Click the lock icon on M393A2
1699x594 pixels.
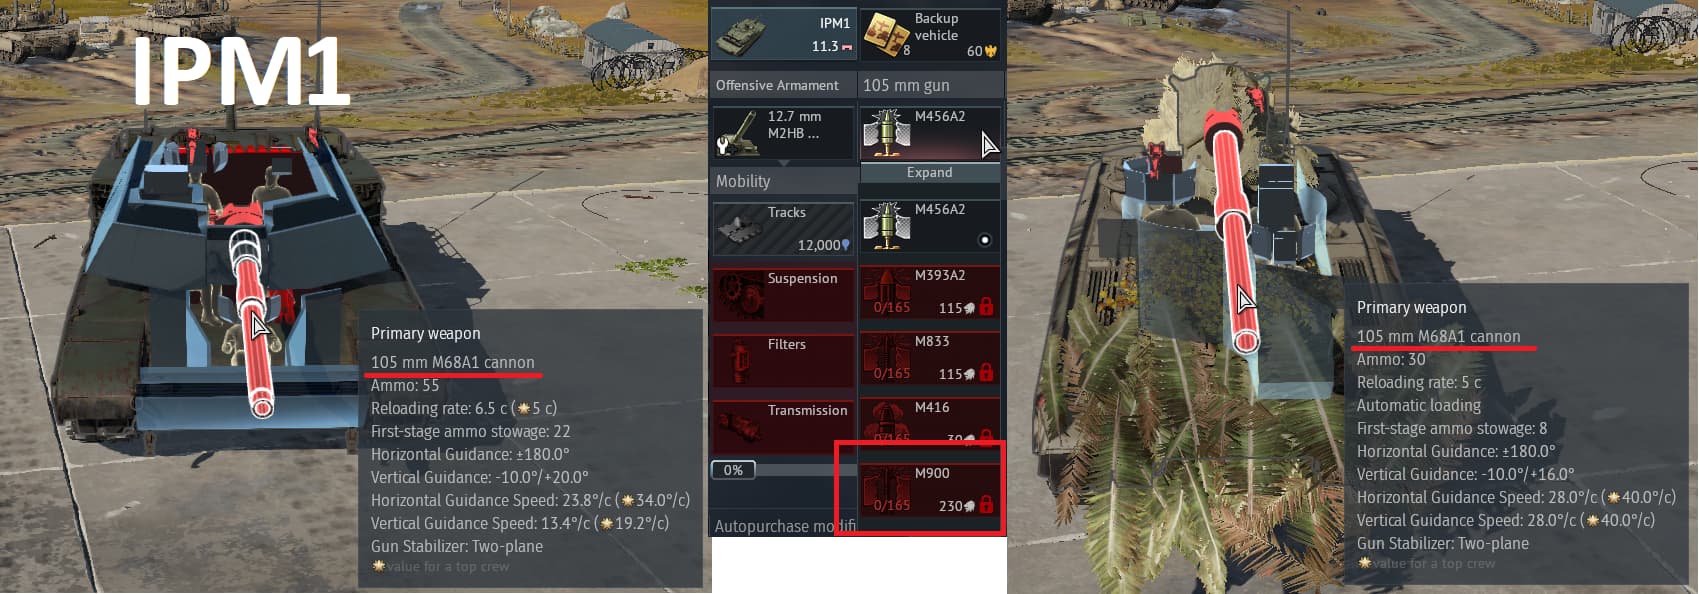(987, 307)
